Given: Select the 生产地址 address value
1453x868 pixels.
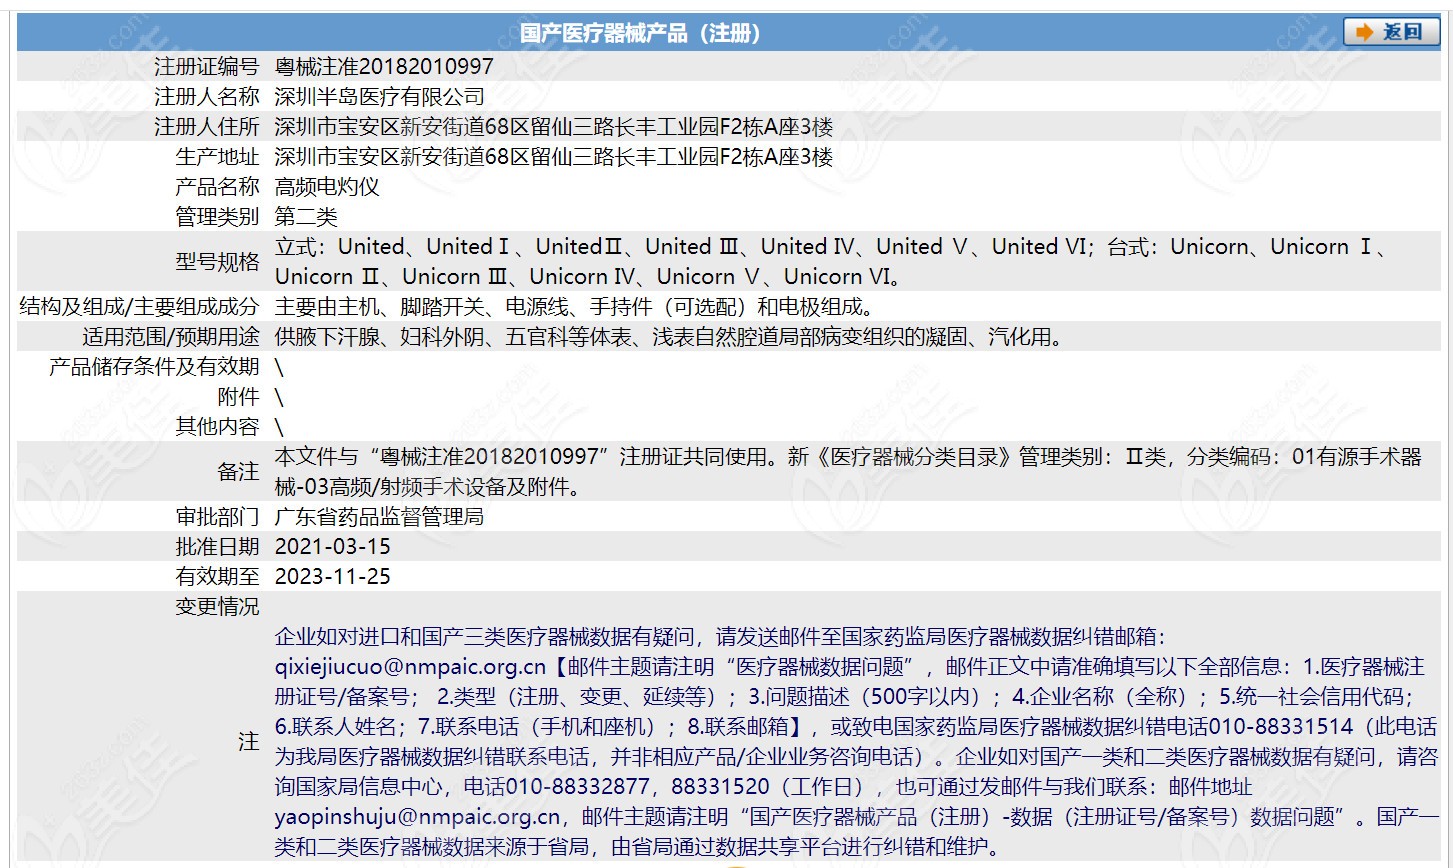Looking at the screenshot, I should click(554, 156).
